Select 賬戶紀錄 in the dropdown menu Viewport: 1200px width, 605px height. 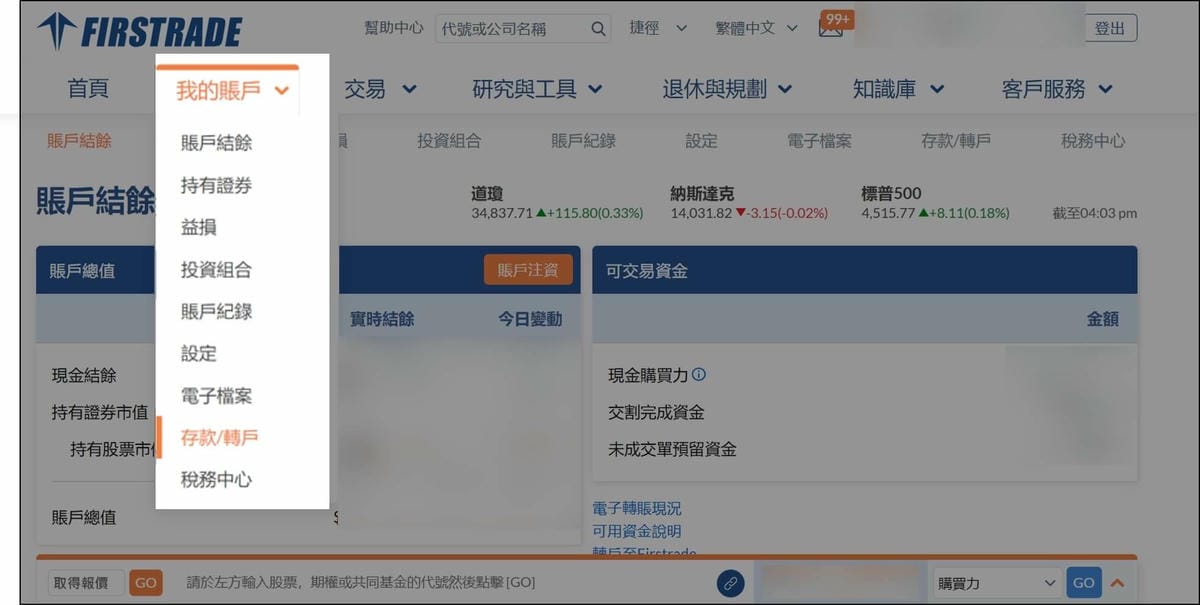click(x=216, y=311)
